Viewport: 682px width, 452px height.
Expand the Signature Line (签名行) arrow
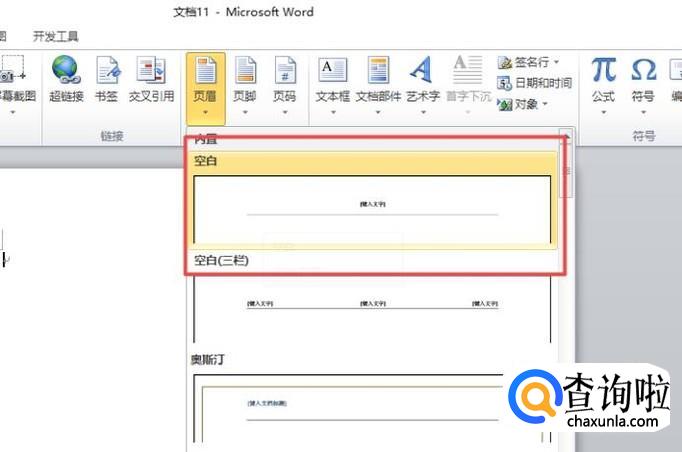556,62
